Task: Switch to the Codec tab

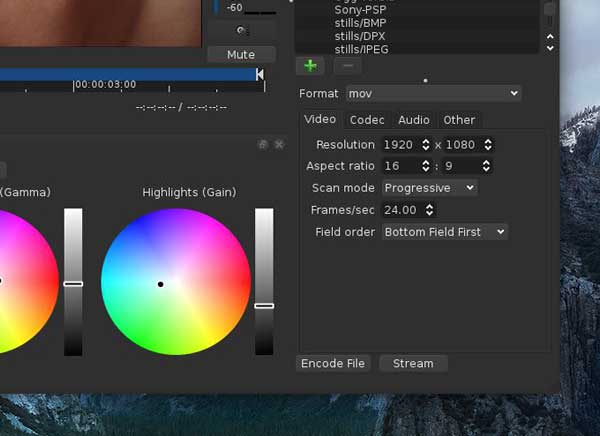Action: [x=367, y=120]
